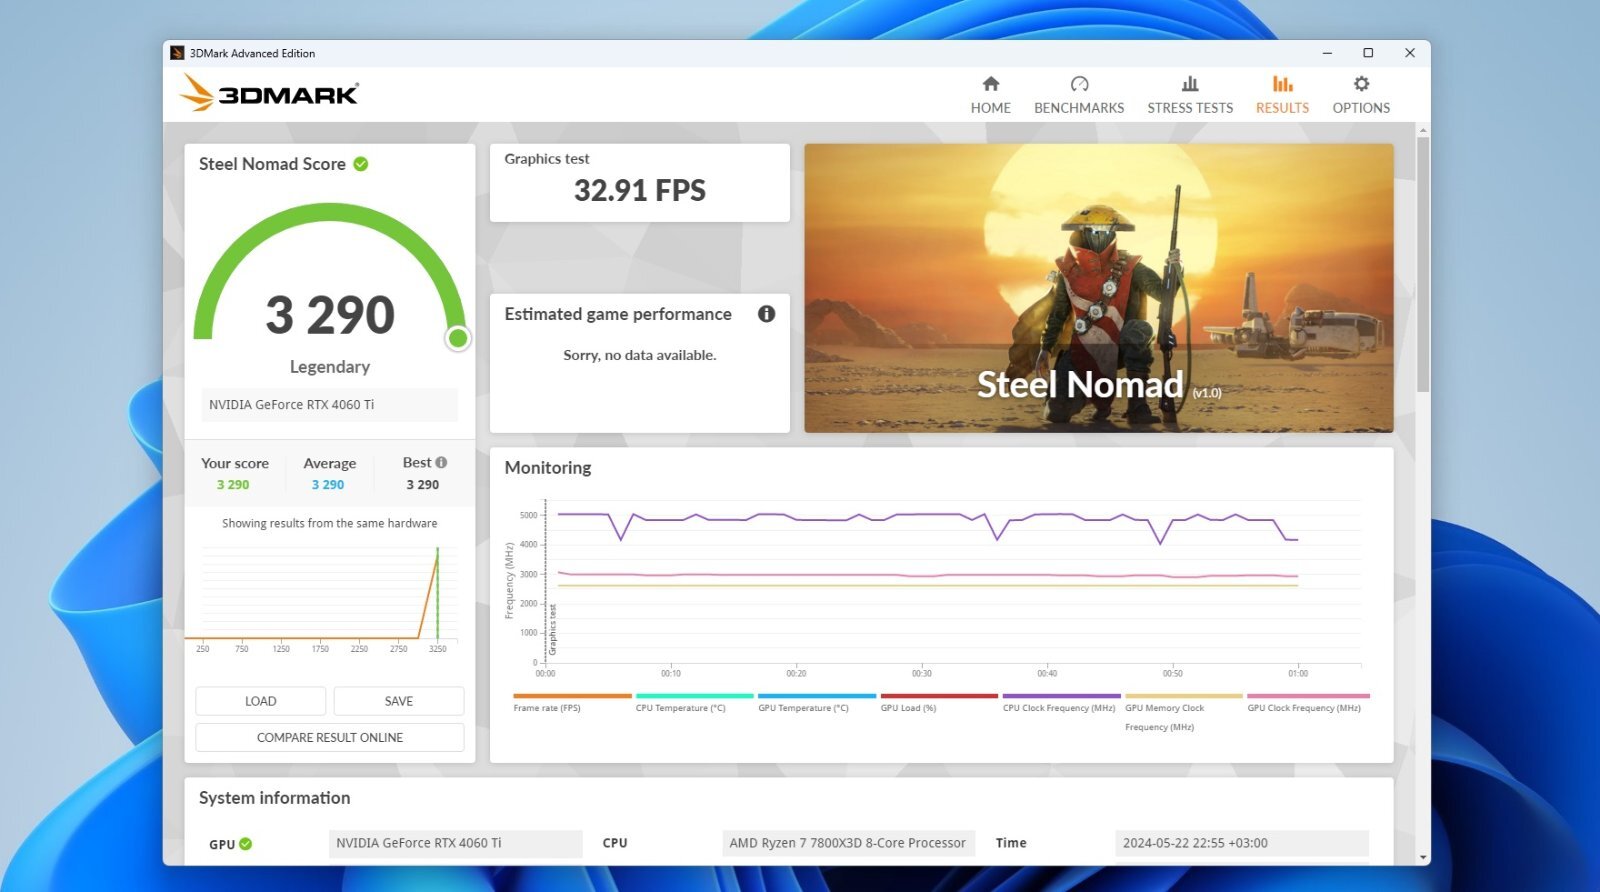The width and height of the screenshot is (1600, 892).
Task: Click the scrollbar down arrow
Action: [1422, 857]
